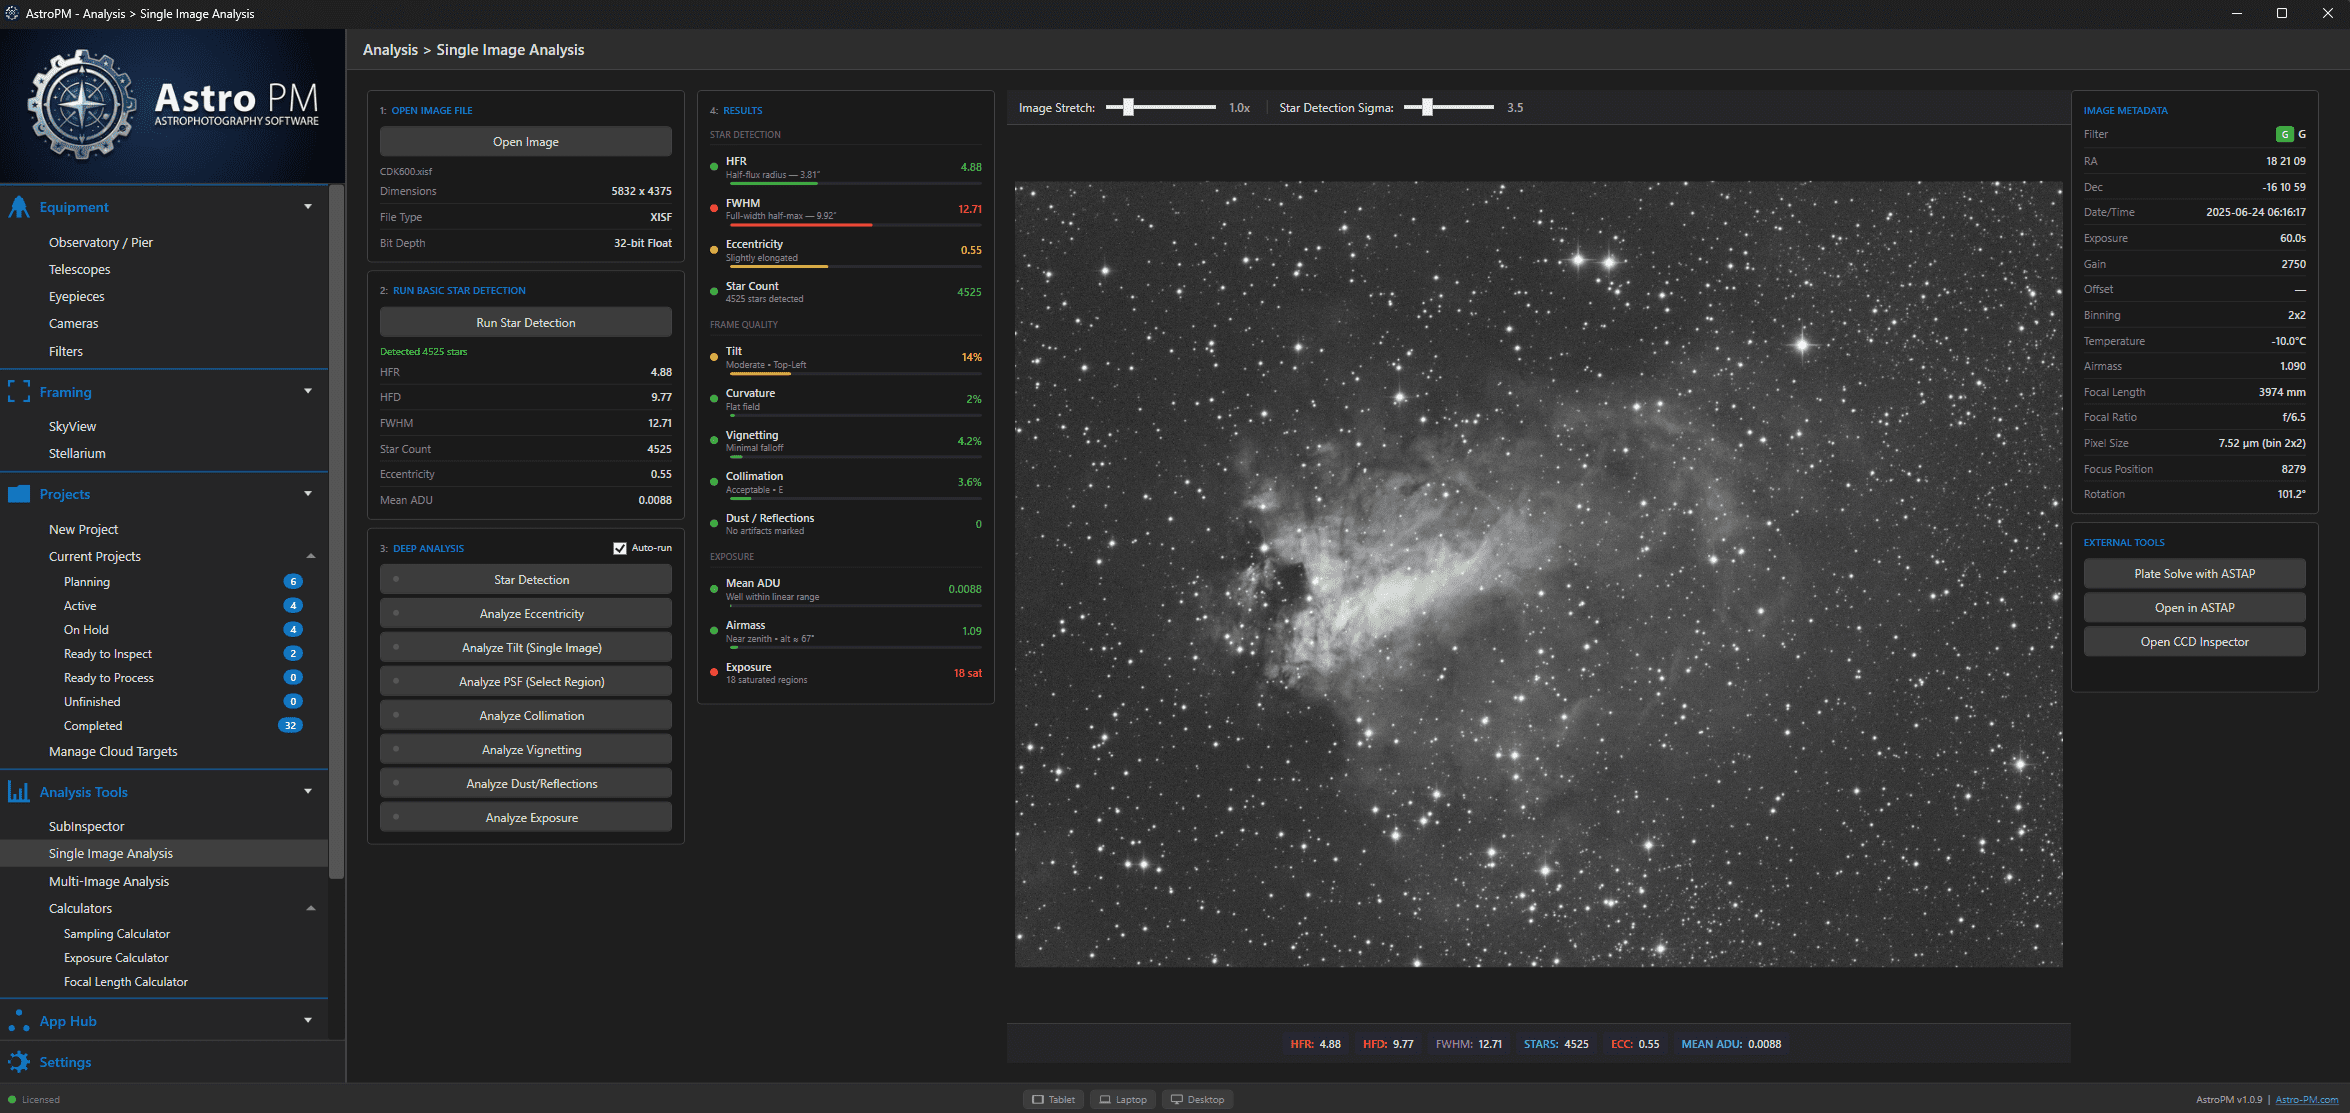
Task: Click the Analysis Tools bar-chart icon
Action: tap(19, 792)
